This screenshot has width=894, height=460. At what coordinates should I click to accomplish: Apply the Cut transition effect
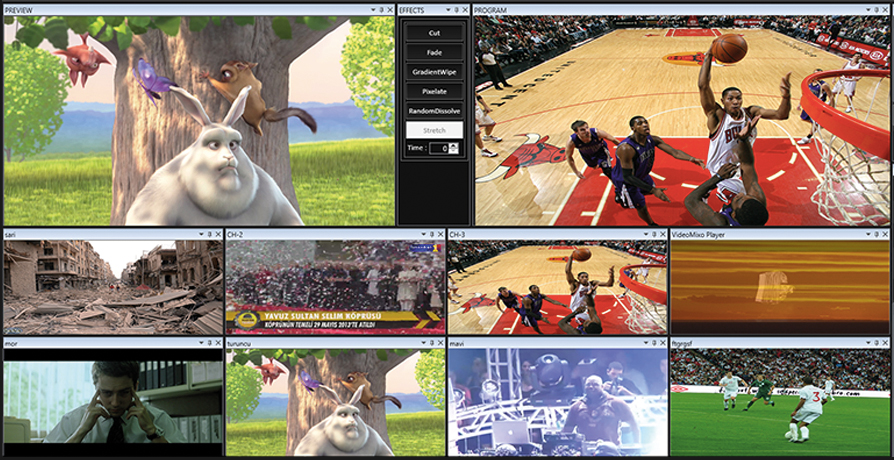point(434,33)
